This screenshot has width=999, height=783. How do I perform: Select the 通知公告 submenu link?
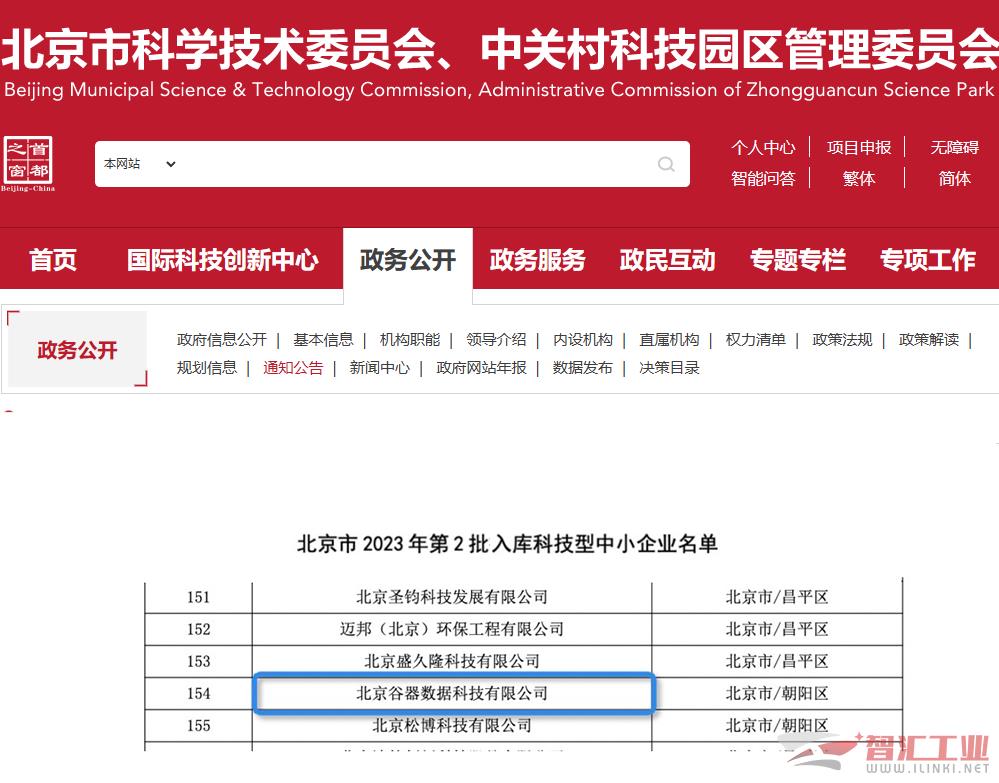click(293, 367)
